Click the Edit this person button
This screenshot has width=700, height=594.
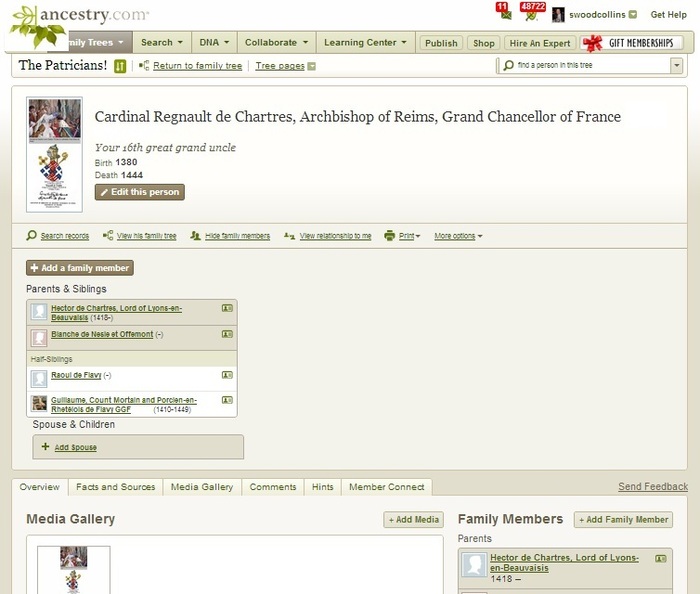coord(140,192)
